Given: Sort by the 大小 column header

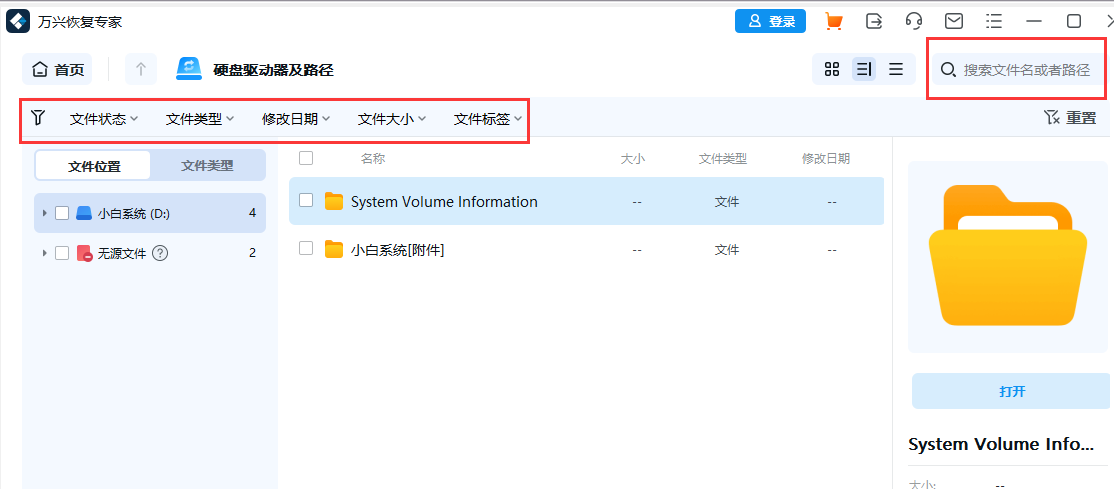Looking at the screenshot, I should tap(633, 158).
